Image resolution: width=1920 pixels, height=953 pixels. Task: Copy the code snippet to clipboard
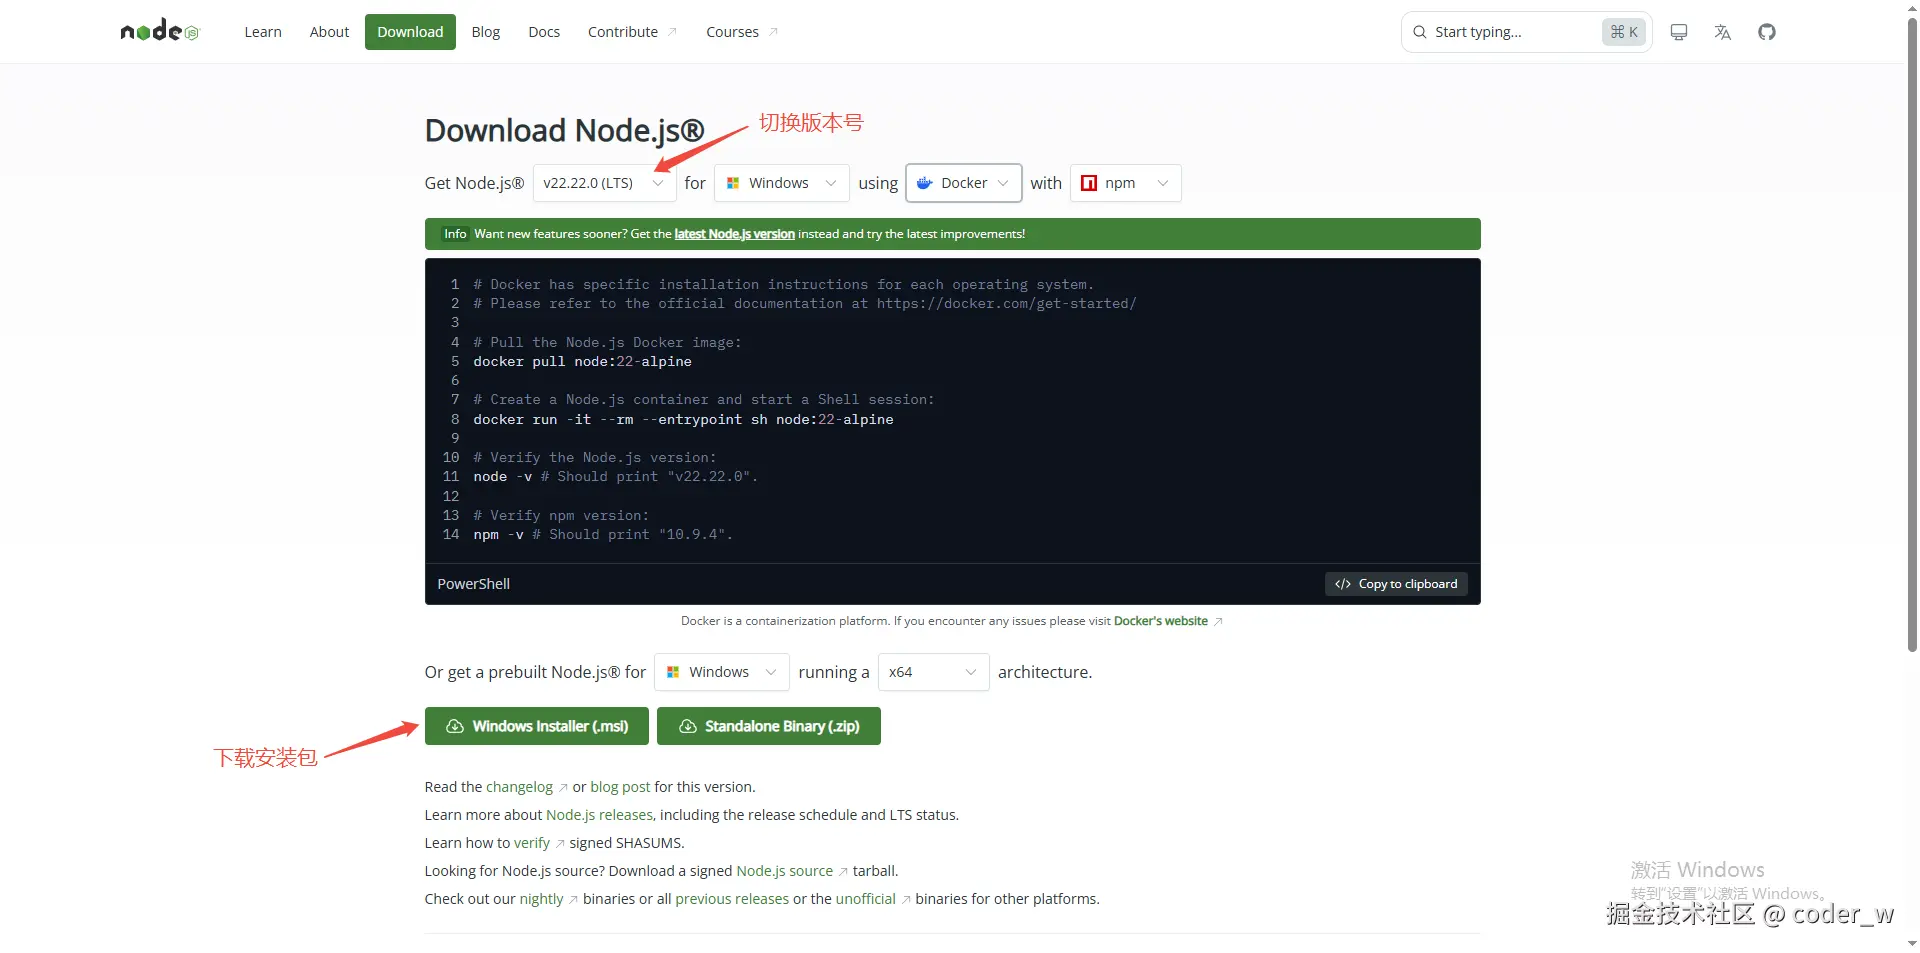point(1396,584)
